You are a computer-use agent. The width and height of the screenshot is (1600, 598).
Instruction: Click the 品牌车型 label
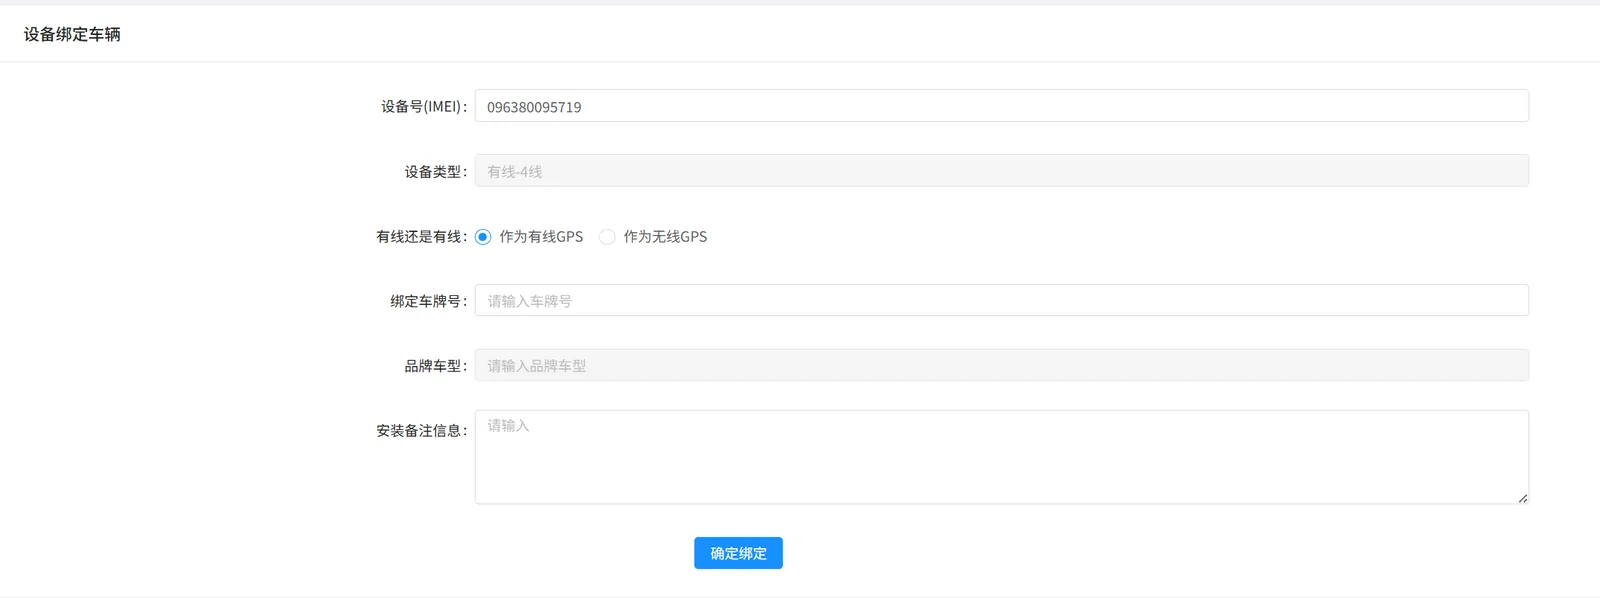[x=436, y=366]
